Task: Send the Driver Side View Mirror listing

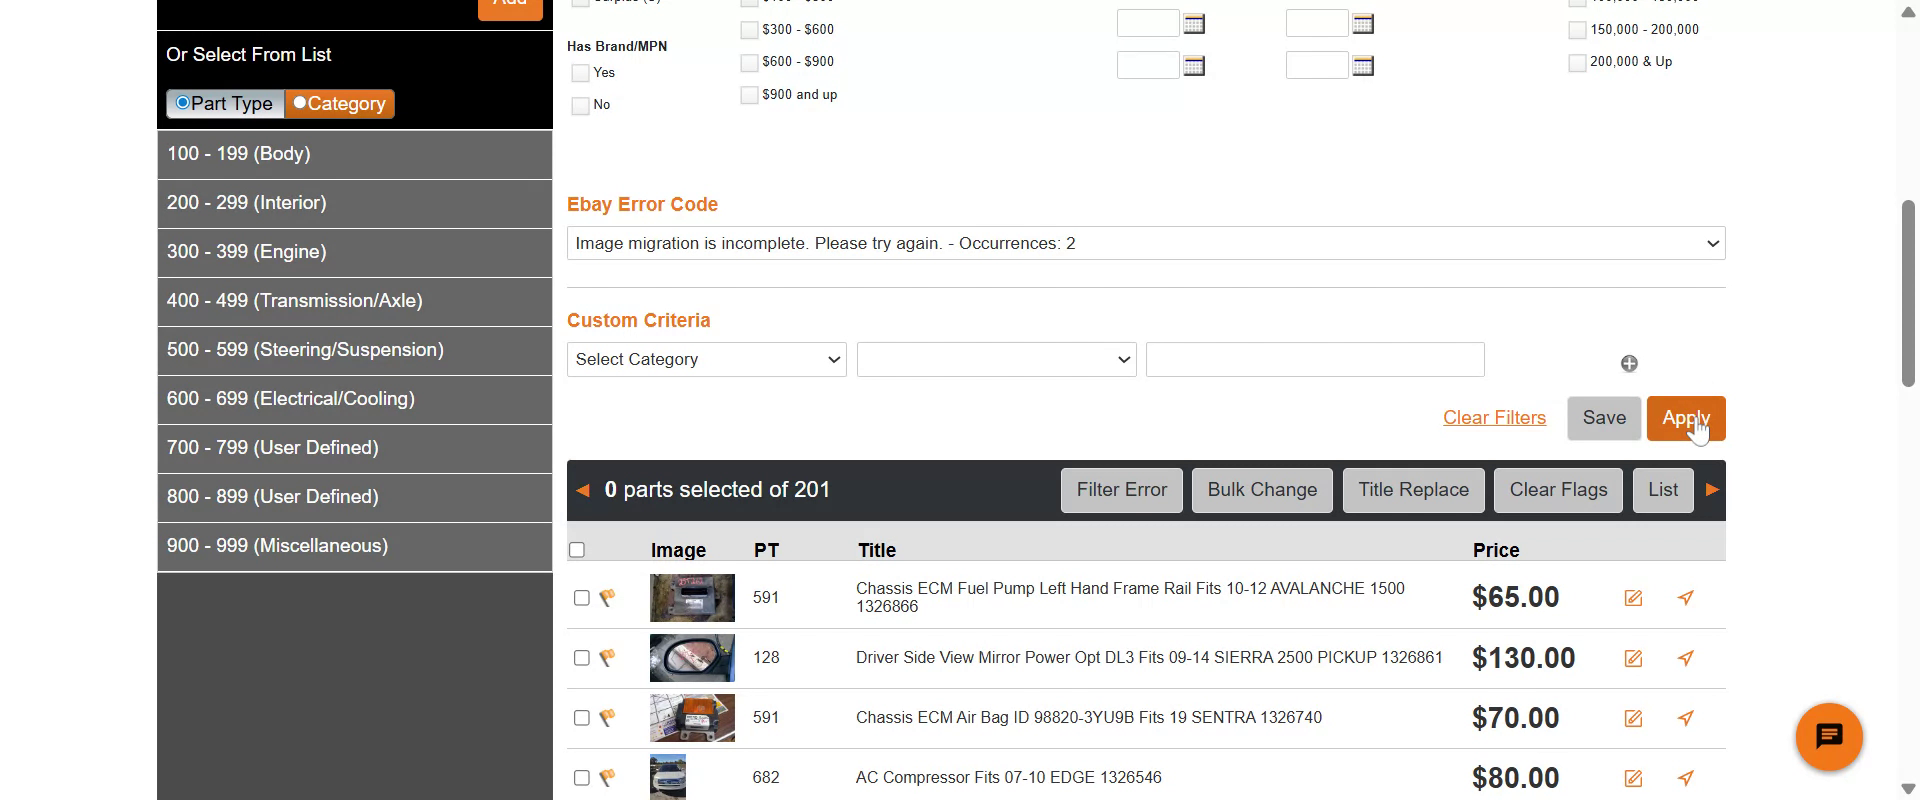Action: [x=1686, y=658]
